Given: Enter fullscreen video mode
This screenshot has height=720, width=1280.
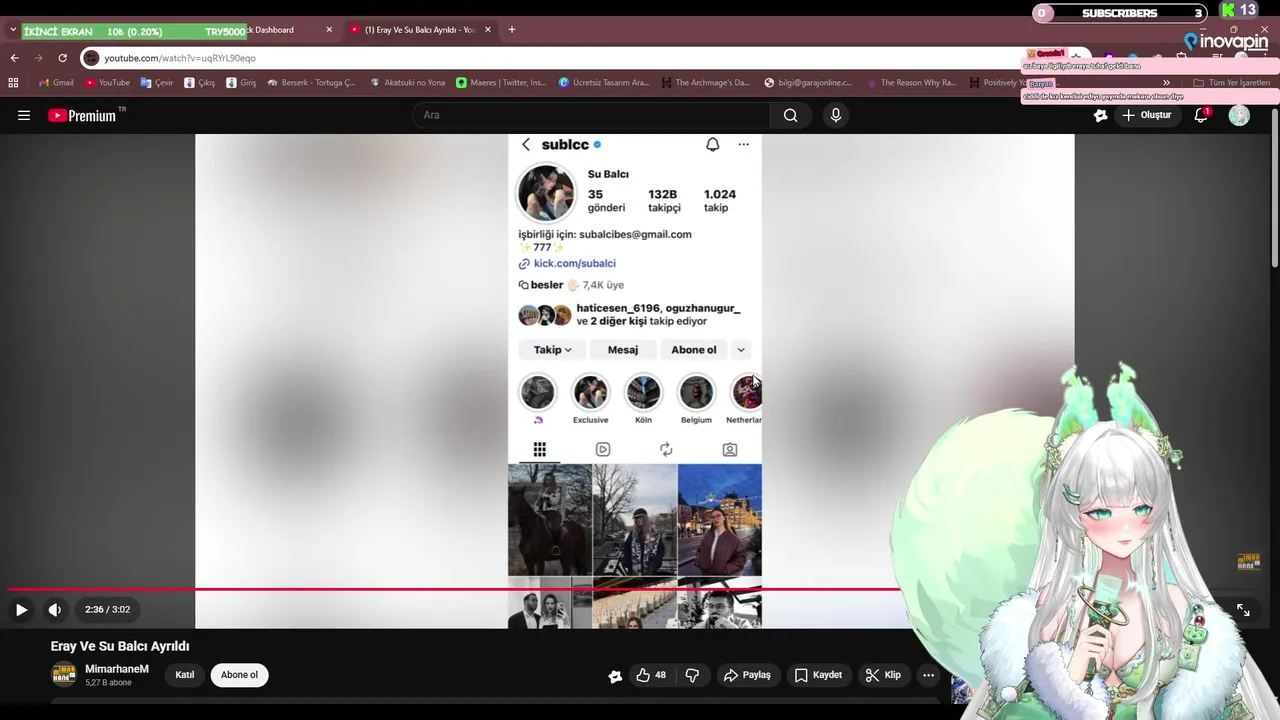Looking at the screenshot, I should (x=1243, y=609).
